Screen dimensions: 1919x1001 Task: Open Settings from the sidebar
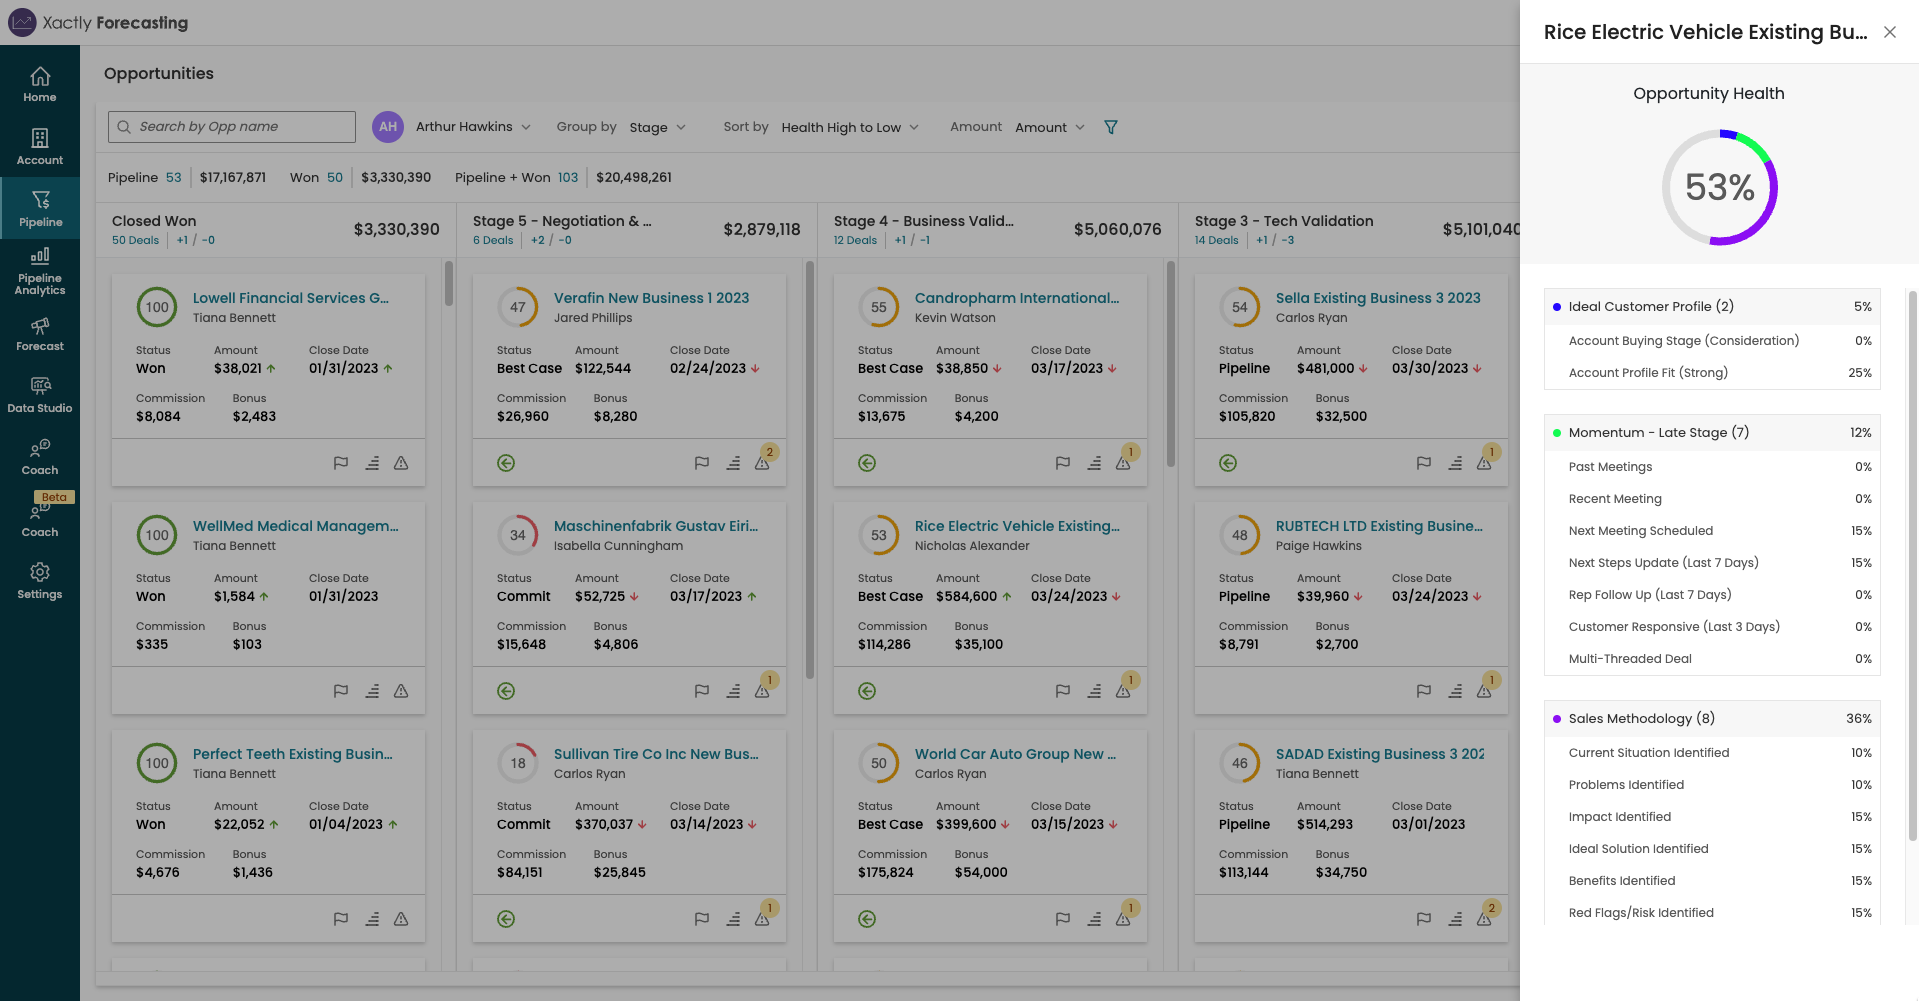point(40,580)
